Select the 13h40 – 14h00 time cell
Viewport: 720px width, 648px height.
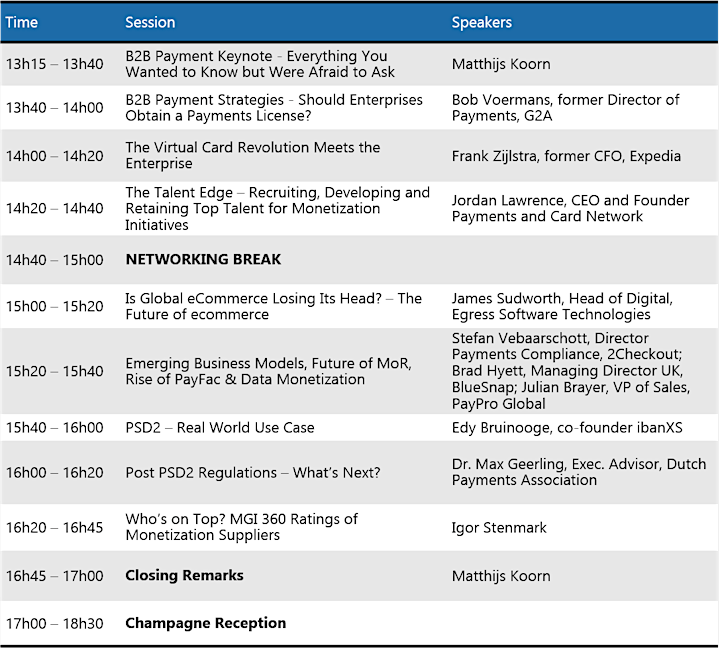click(x=55, y=107)
